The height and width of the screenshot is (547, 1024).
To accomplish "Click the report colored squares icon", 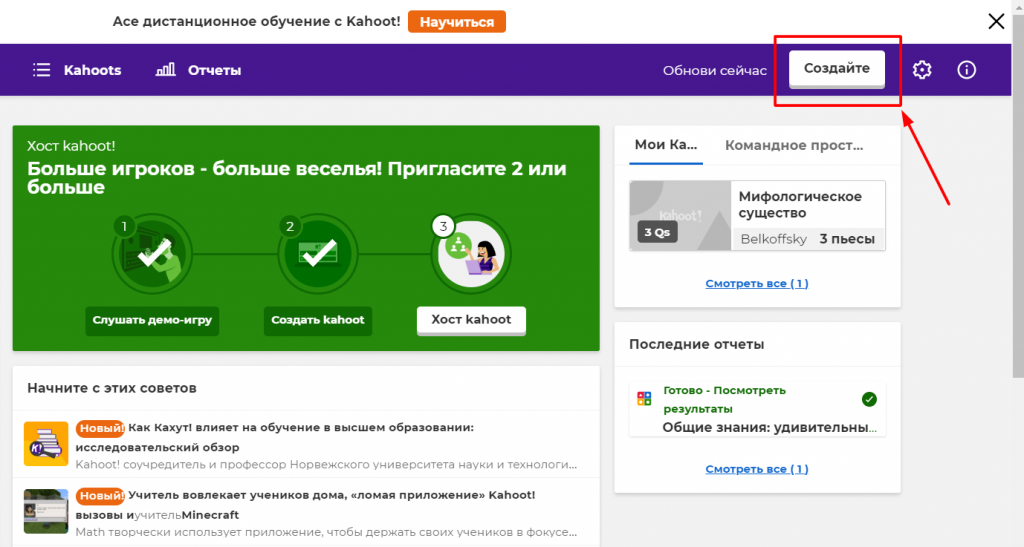I will (644, 399).
